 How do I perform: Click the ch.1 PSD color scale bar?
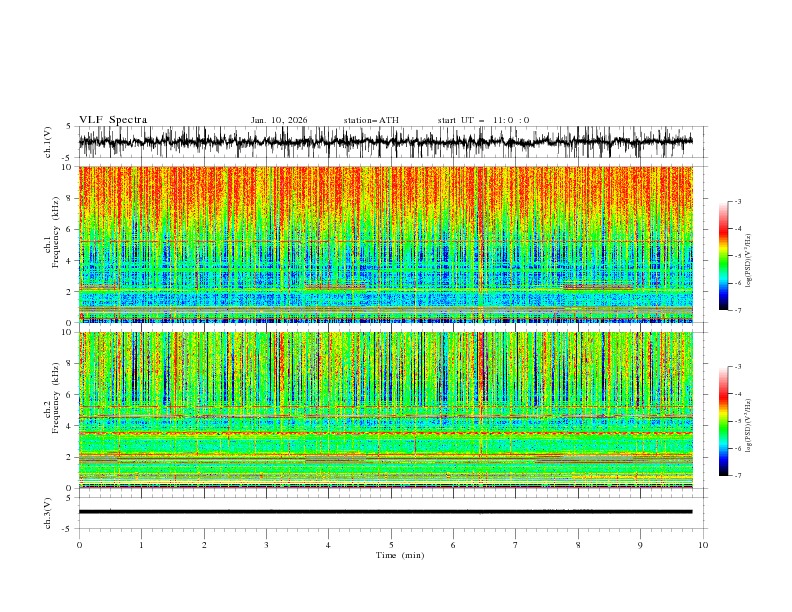coord(724,256)
